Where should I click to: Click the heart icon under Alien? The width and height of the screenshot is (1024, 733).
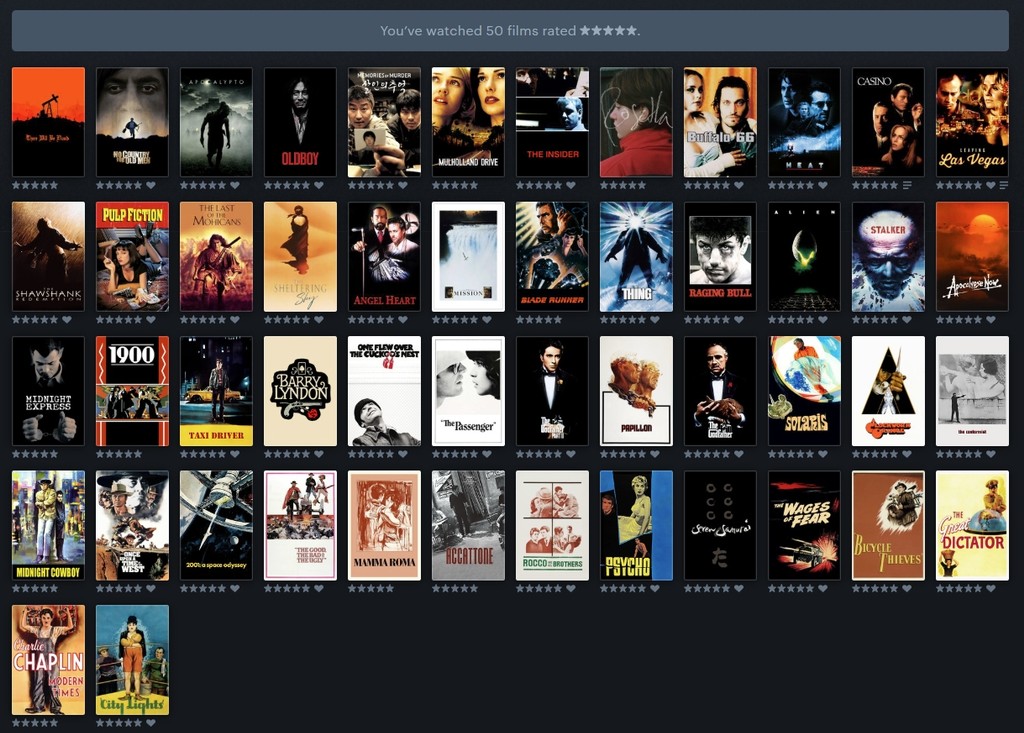[823, 320]
